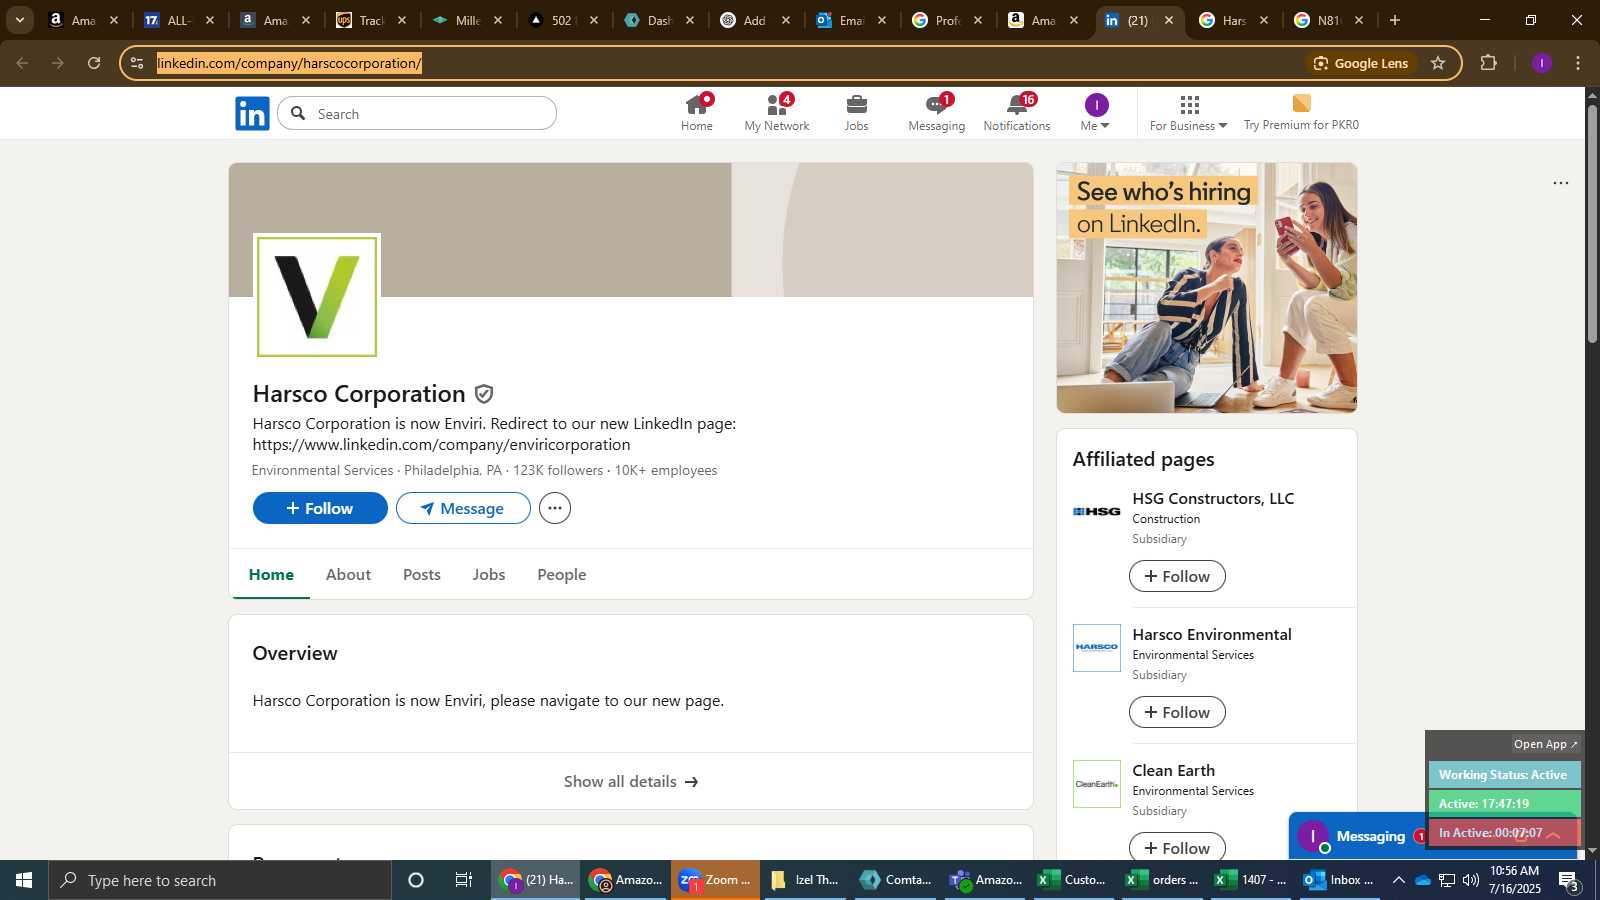Open Chrome three-dot menu
Image resolution: width=1600 pixels, height=900 pixels.
click(x=1578, y=63)
